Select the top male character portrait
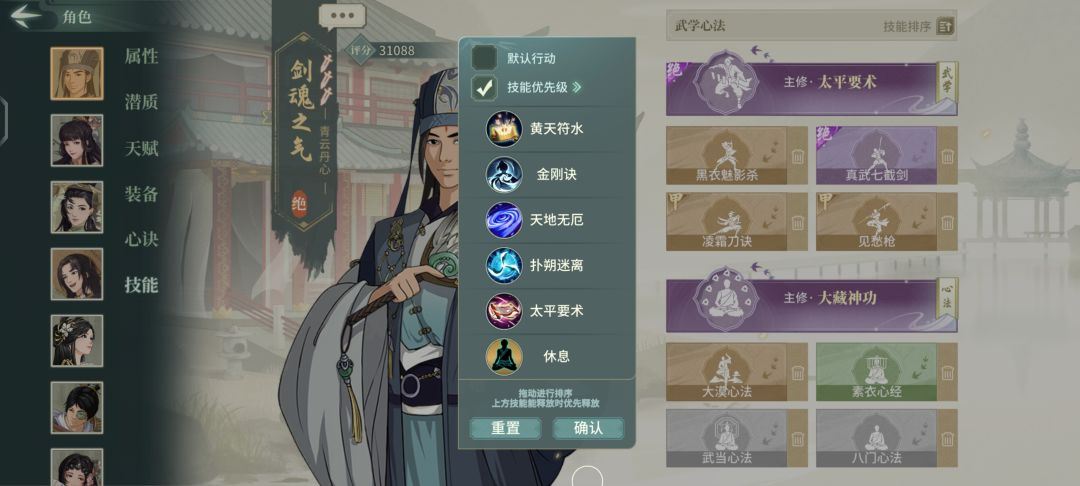 tap(76, 74)
